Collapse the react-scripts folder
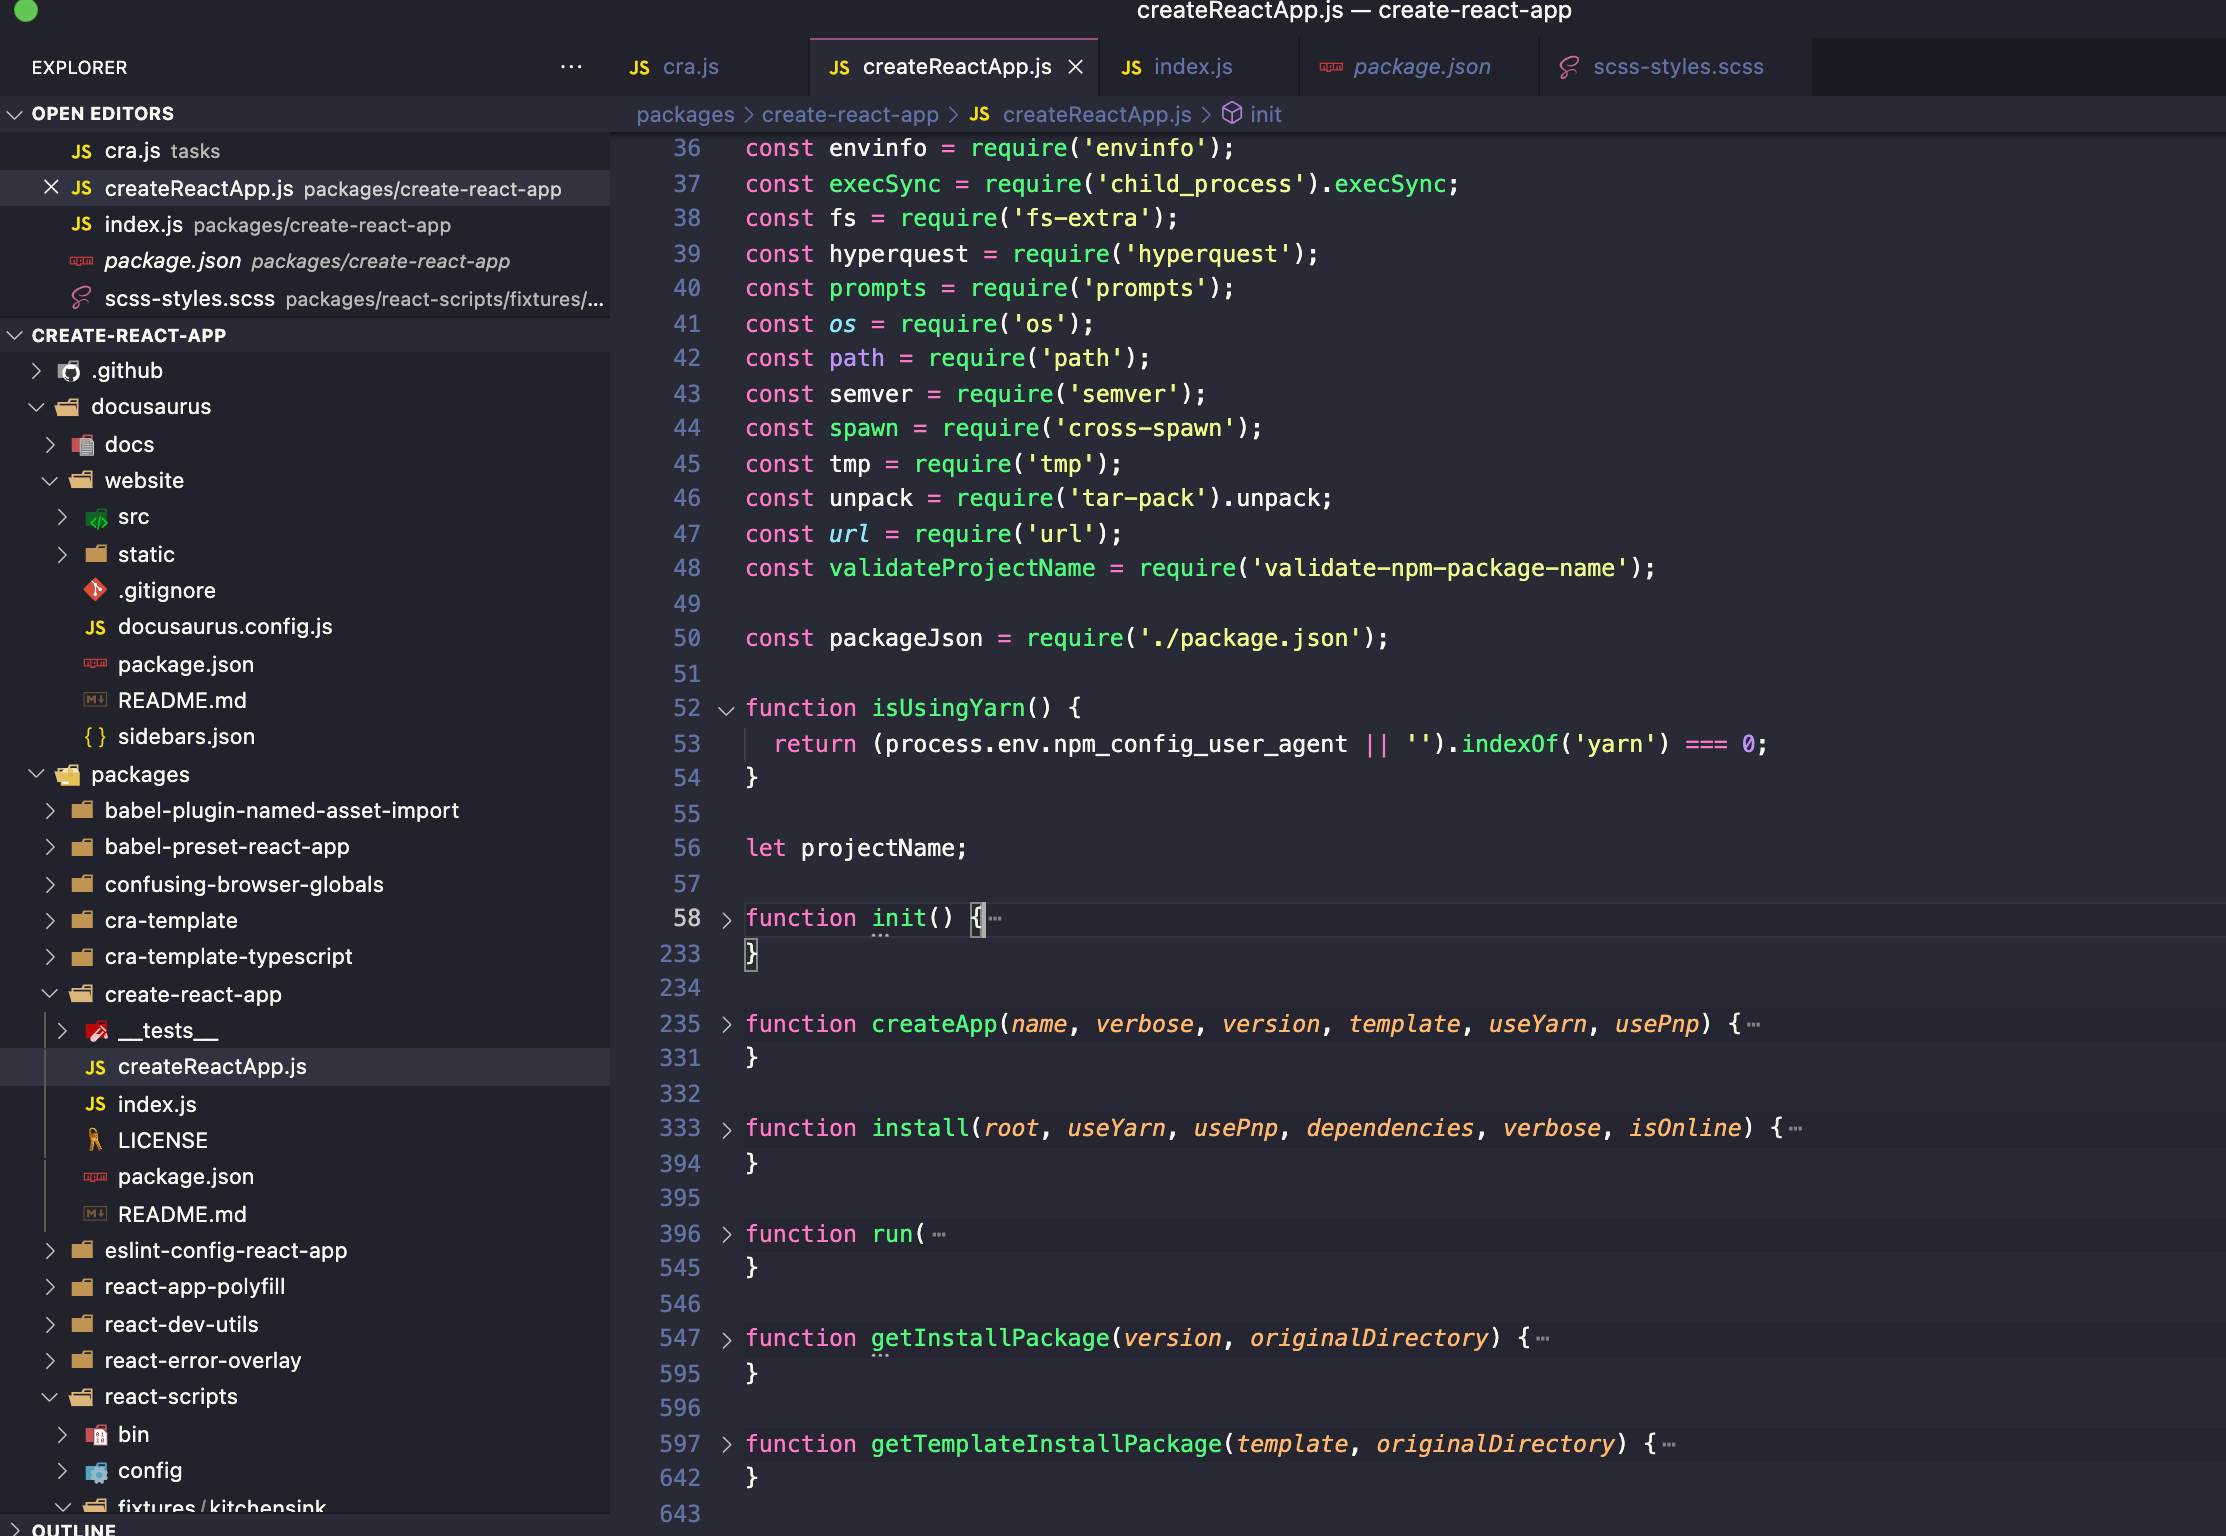This screenshot has height=1536, width=2226. (50, 1397)
